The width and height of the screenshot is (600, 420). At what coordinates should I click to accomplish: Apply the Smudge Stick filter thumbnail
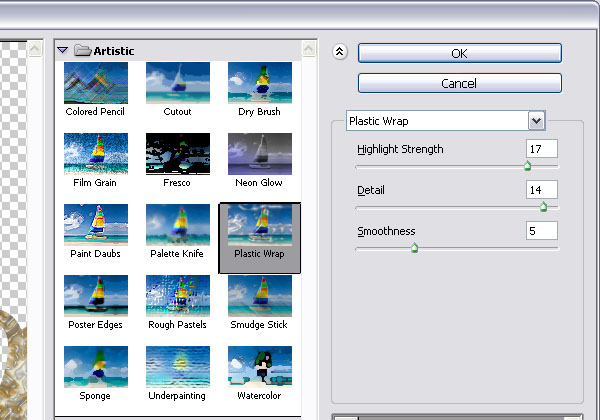[x=259, y=295]
